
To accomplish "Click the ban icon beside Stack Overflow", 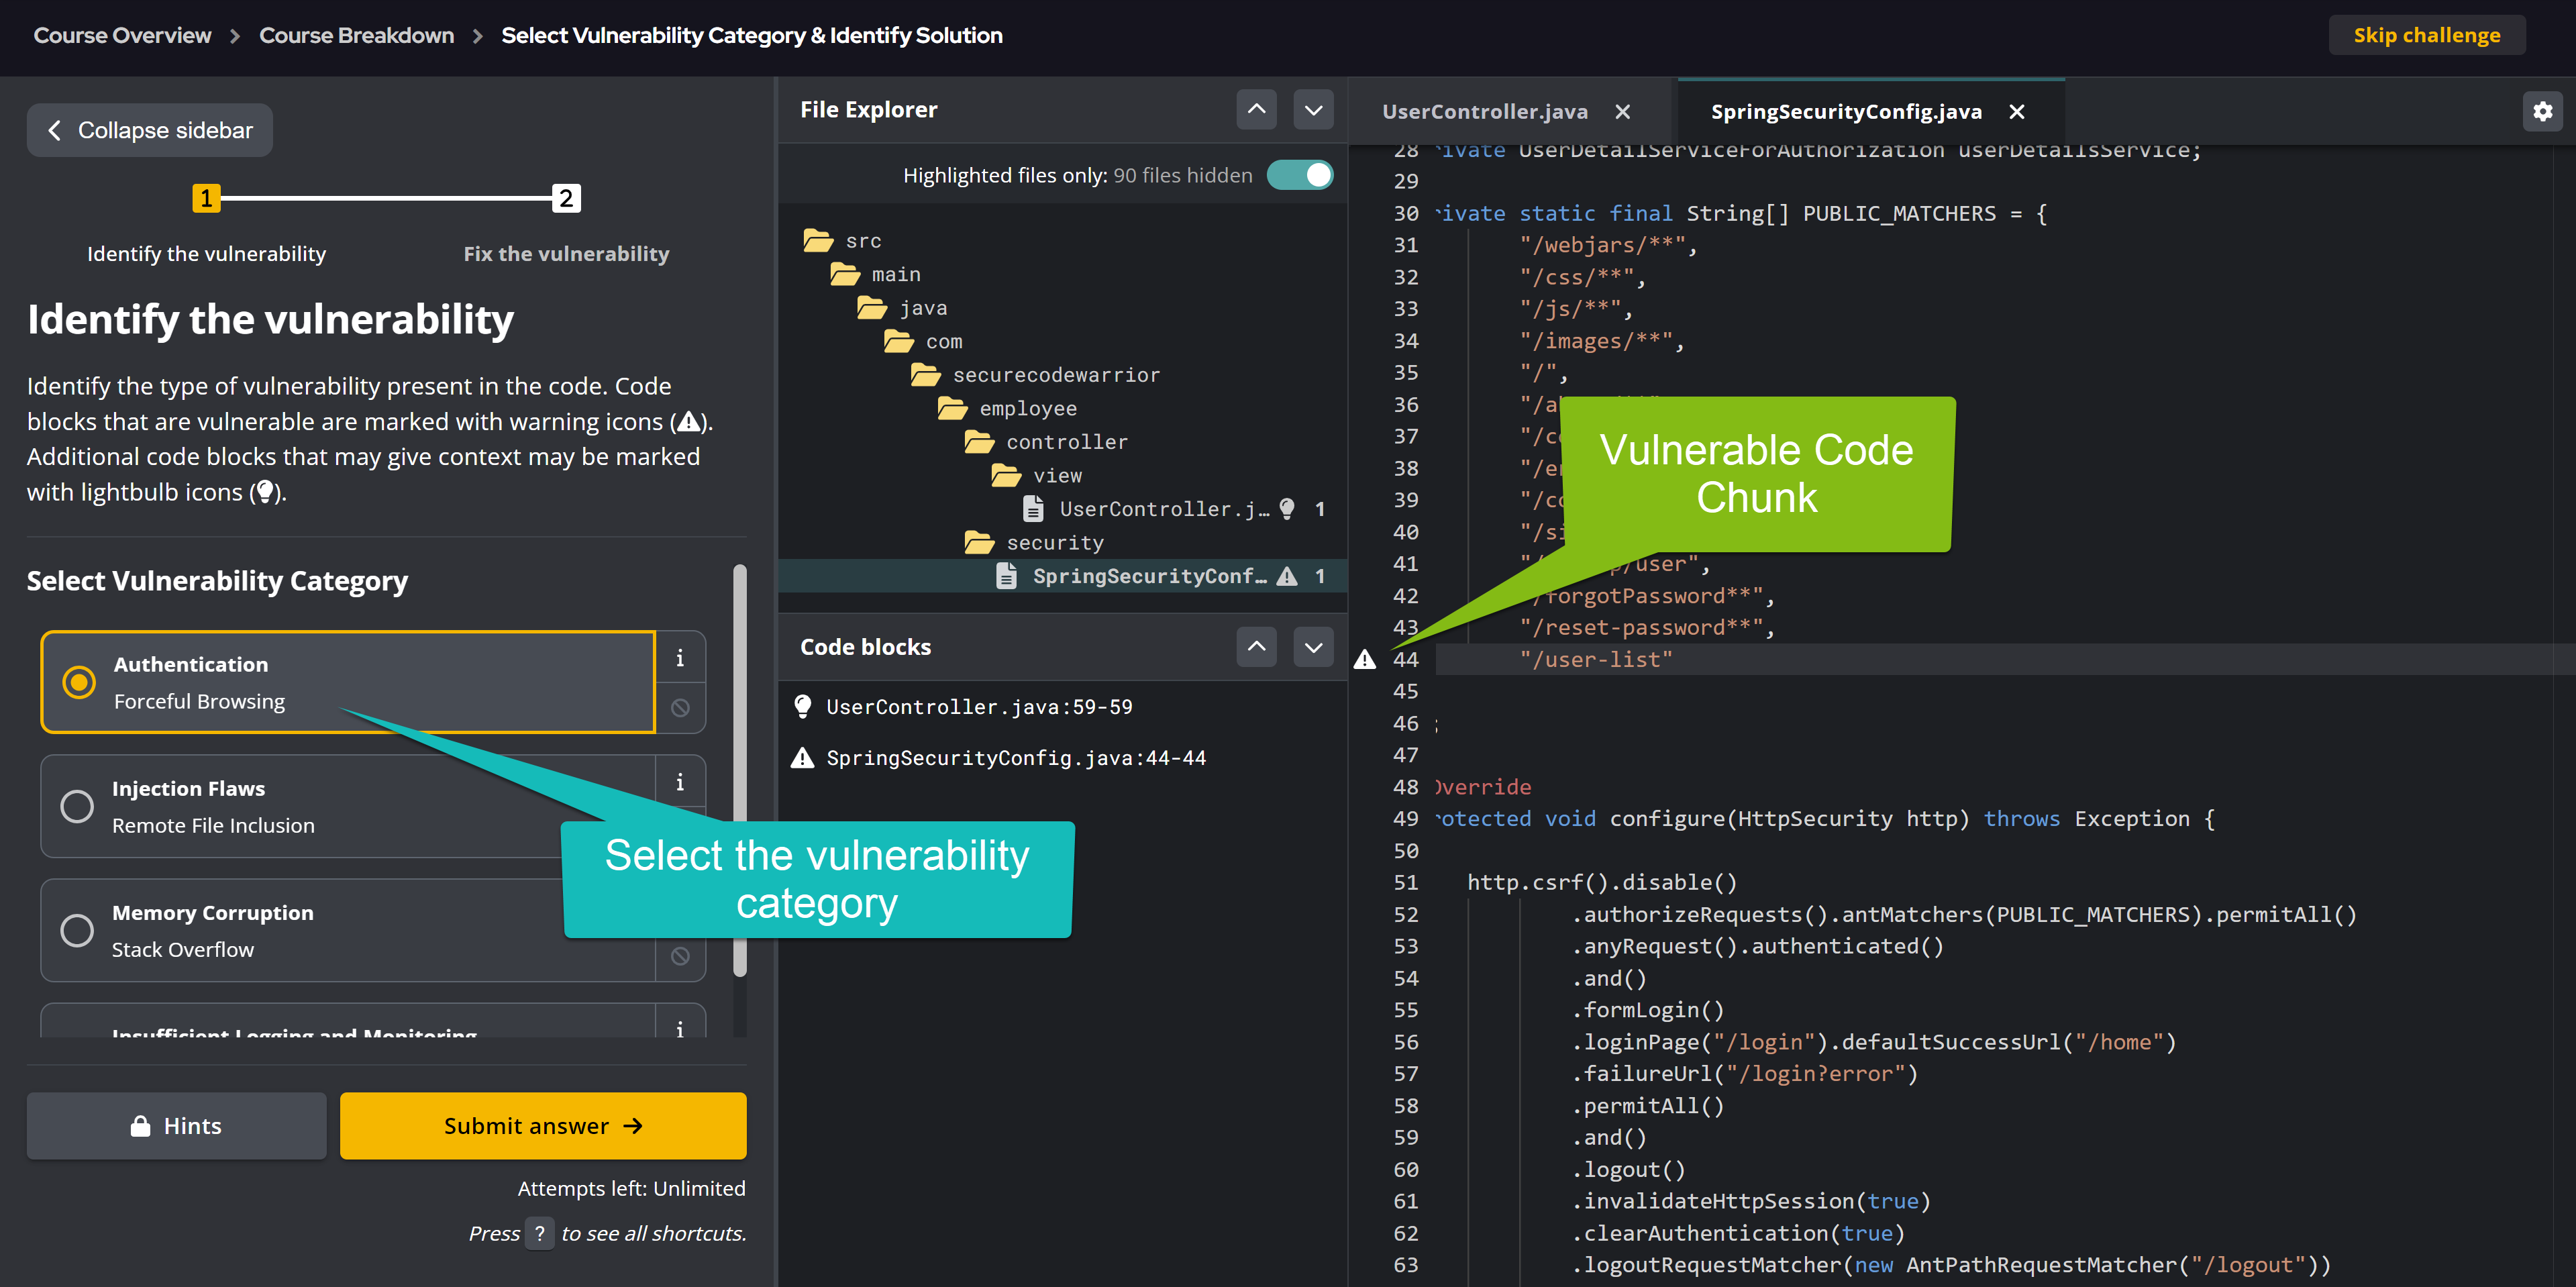I will pyautogui.click(x=680, y=956).
